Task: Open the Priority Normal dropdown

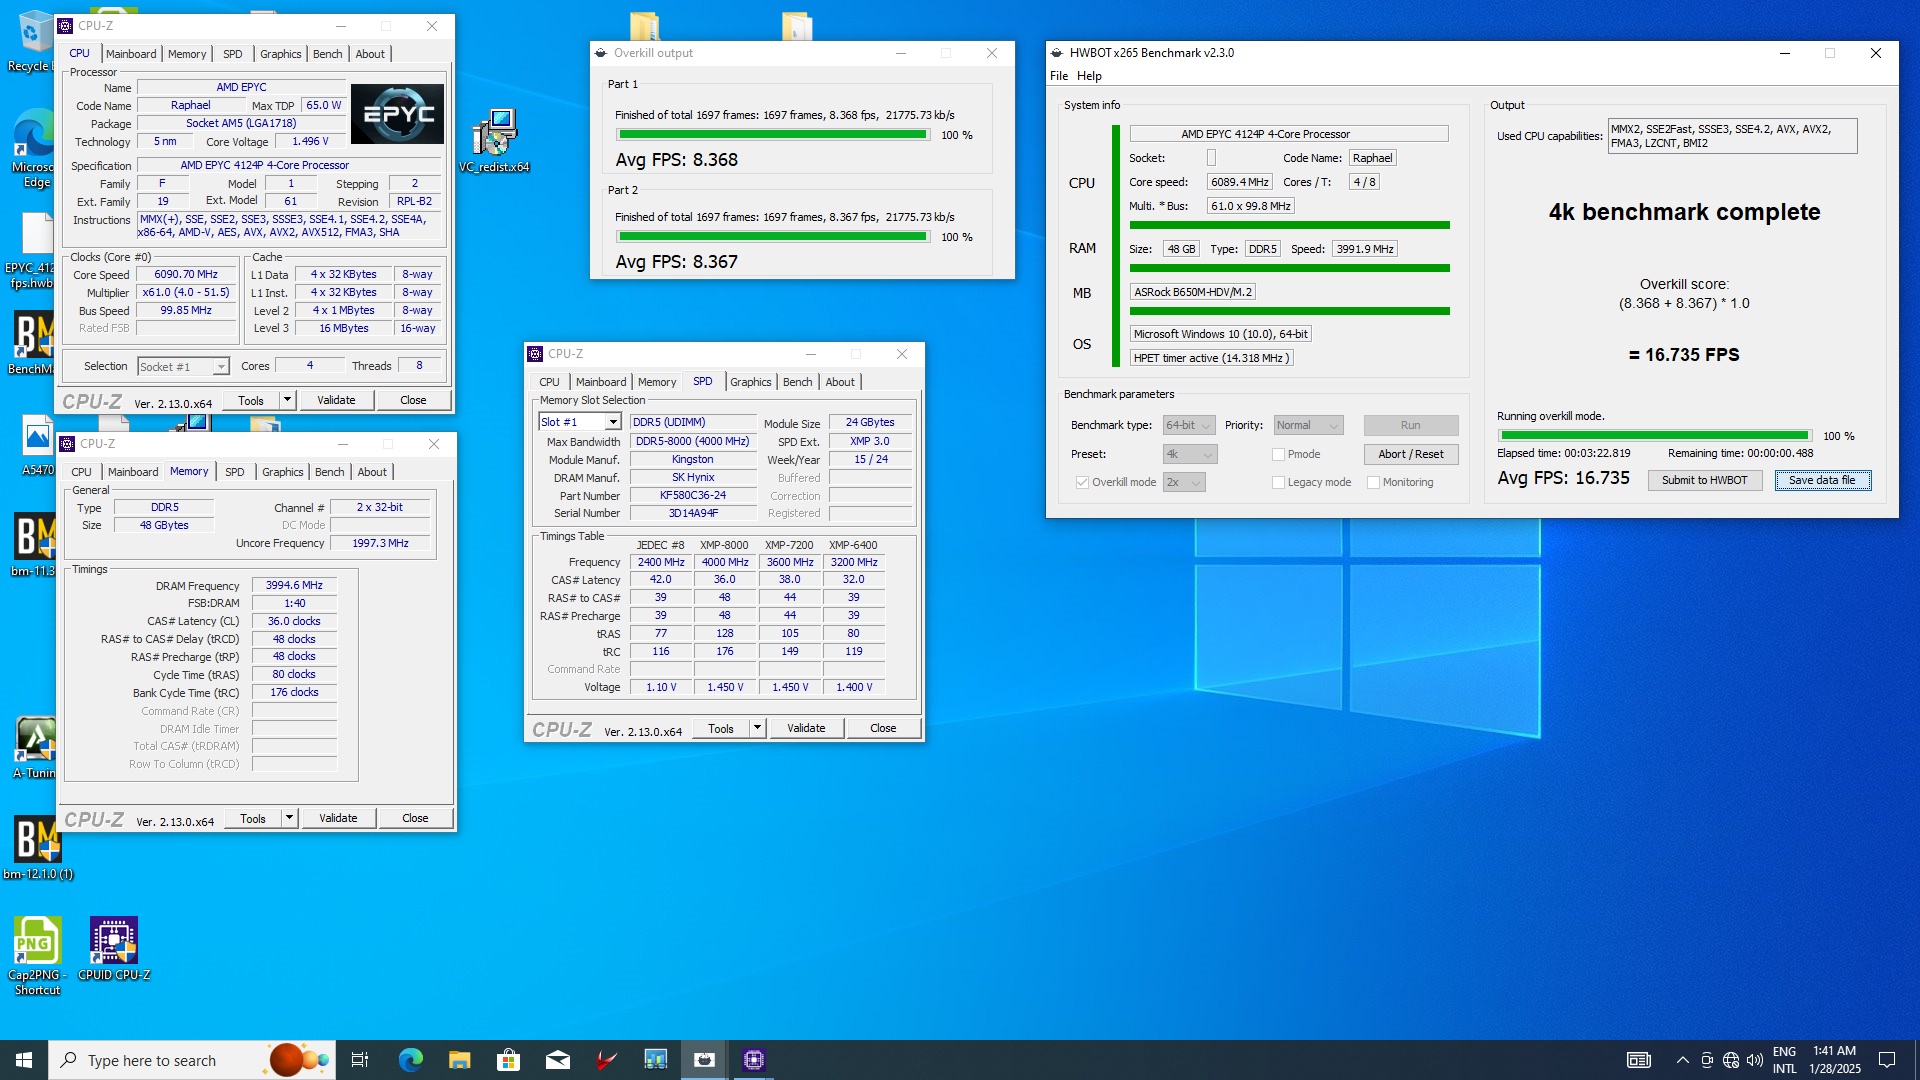Action: pos(1308,425)
